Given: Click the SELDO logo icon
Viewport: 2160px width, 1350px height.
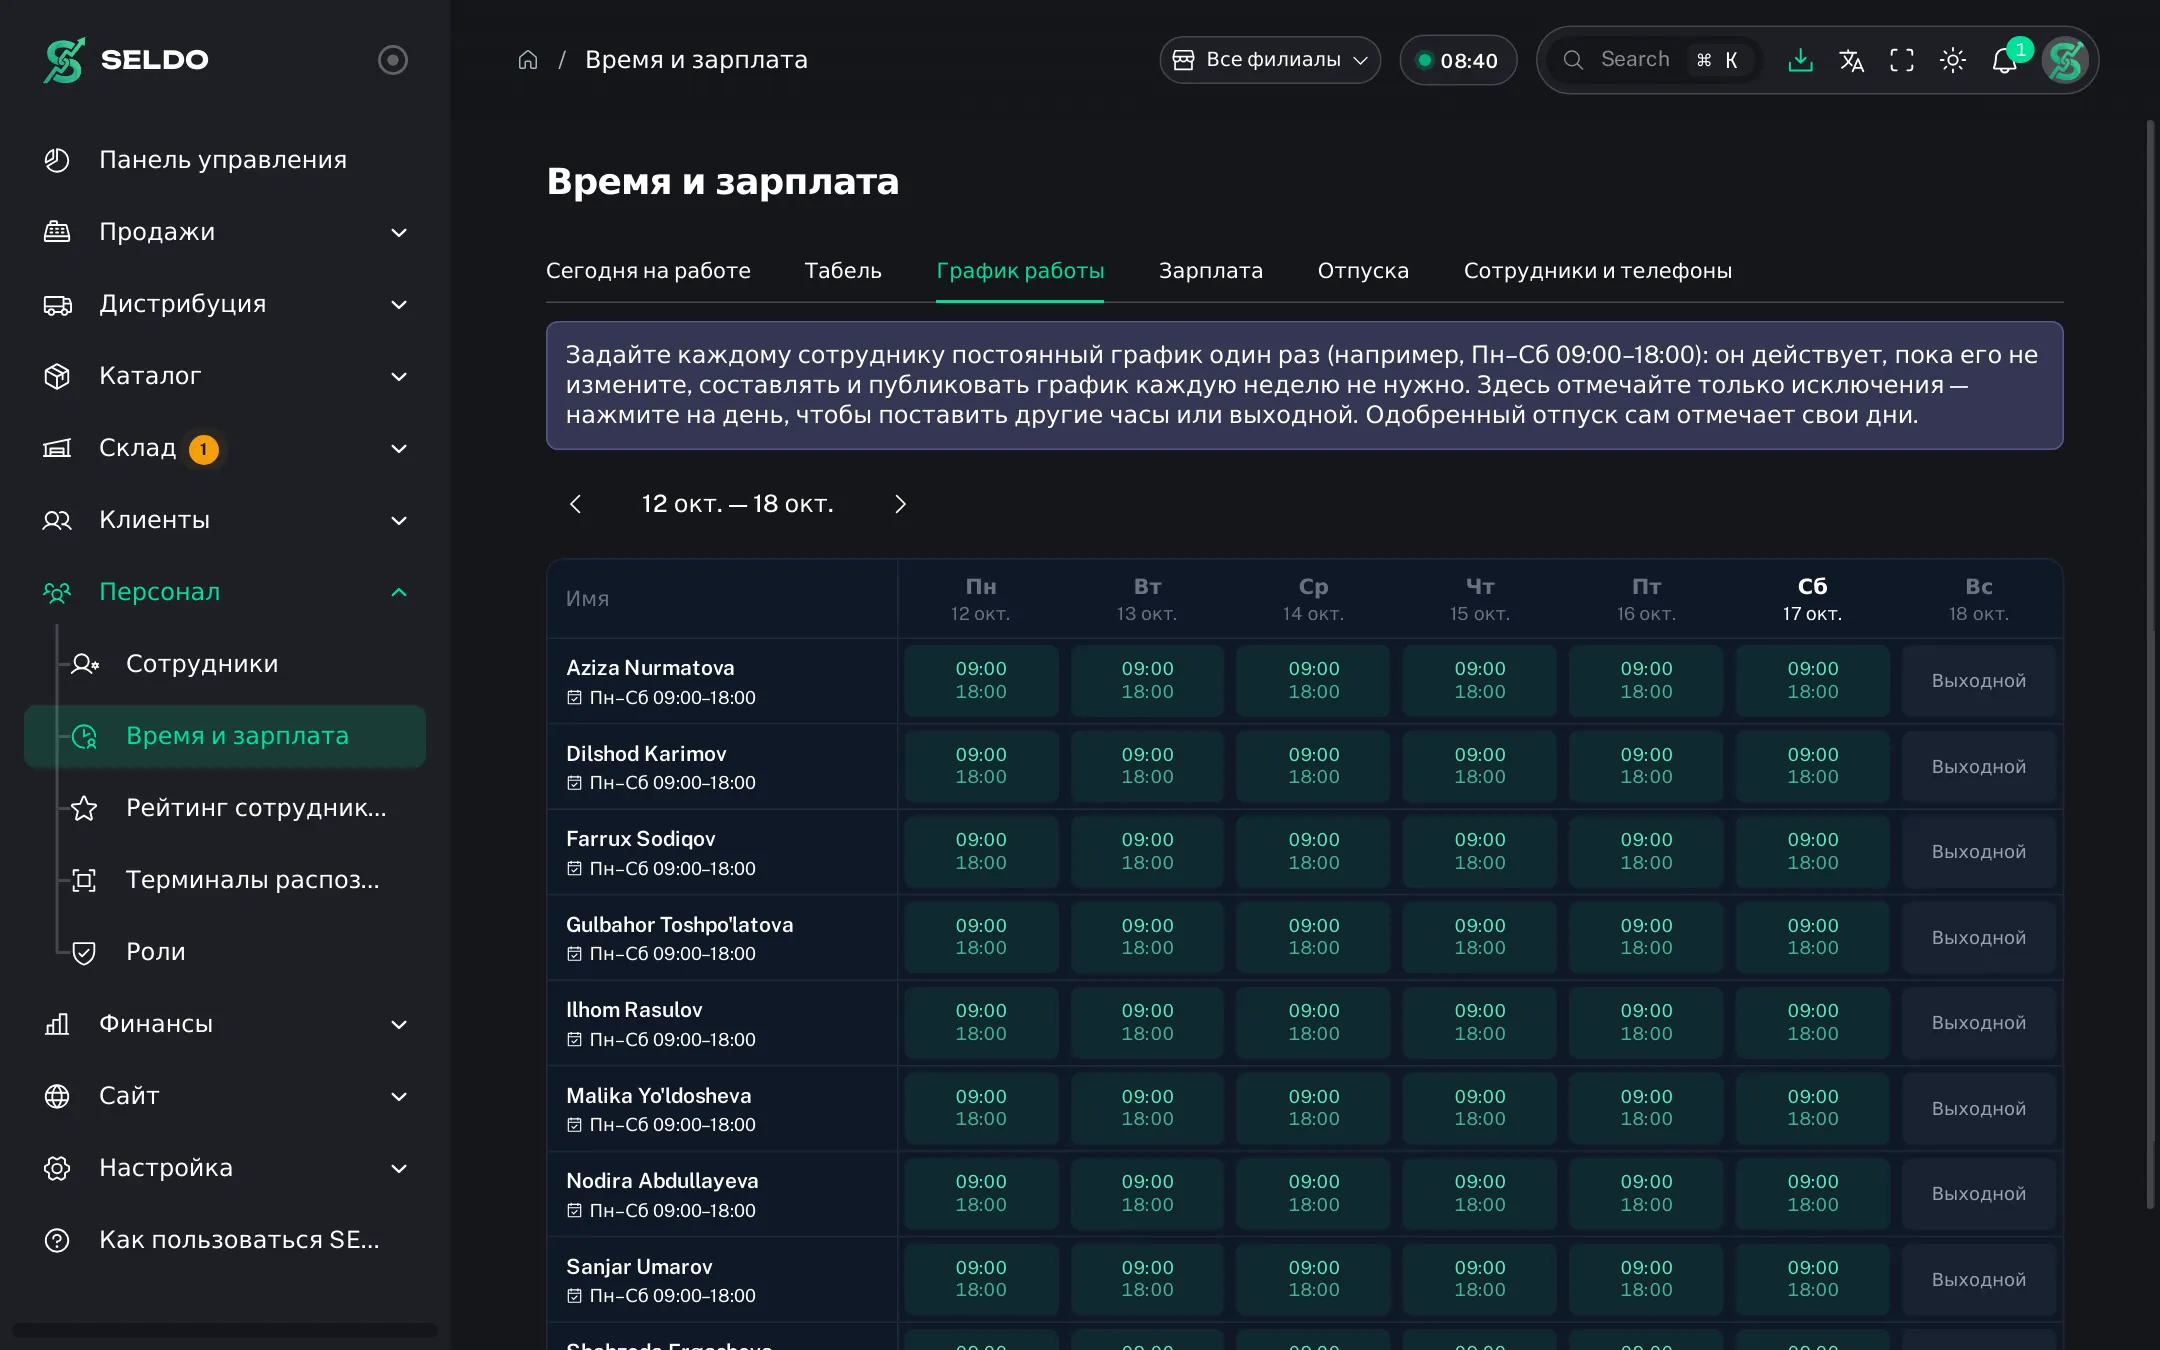Looking at the screenshot, I should 64,60.
